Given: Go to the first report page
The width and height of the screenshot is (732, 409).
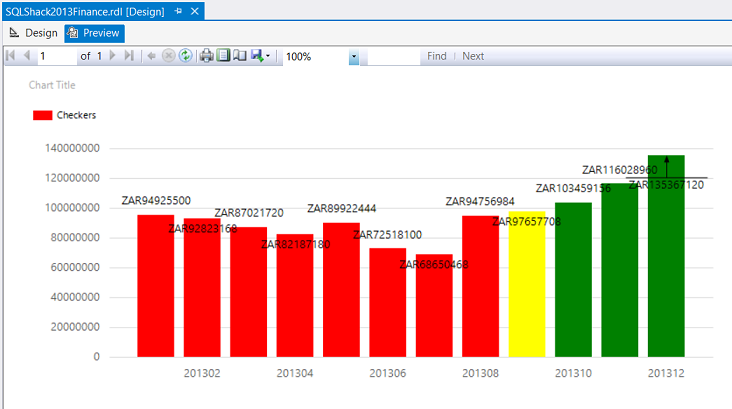Looking at the screenshot, I should coord(11,56).
